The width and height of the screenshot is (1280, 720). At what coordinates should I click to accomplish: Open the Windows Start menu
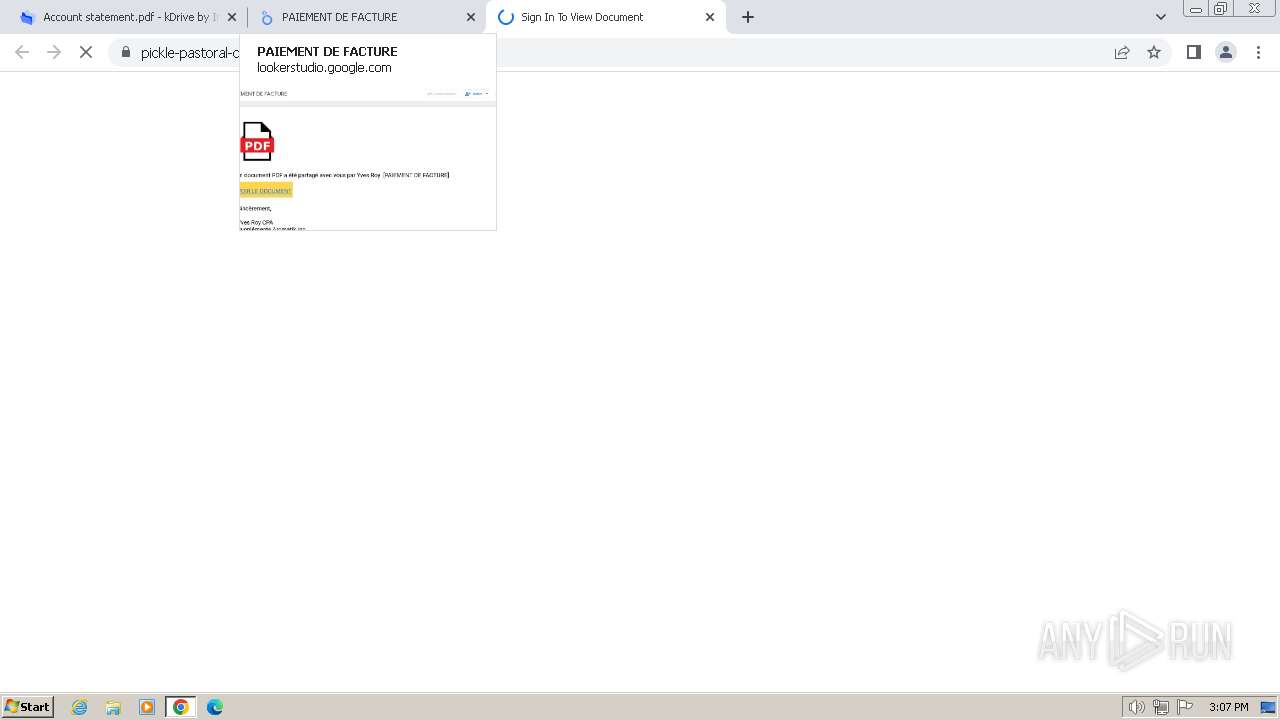click(x=27, y=707)
